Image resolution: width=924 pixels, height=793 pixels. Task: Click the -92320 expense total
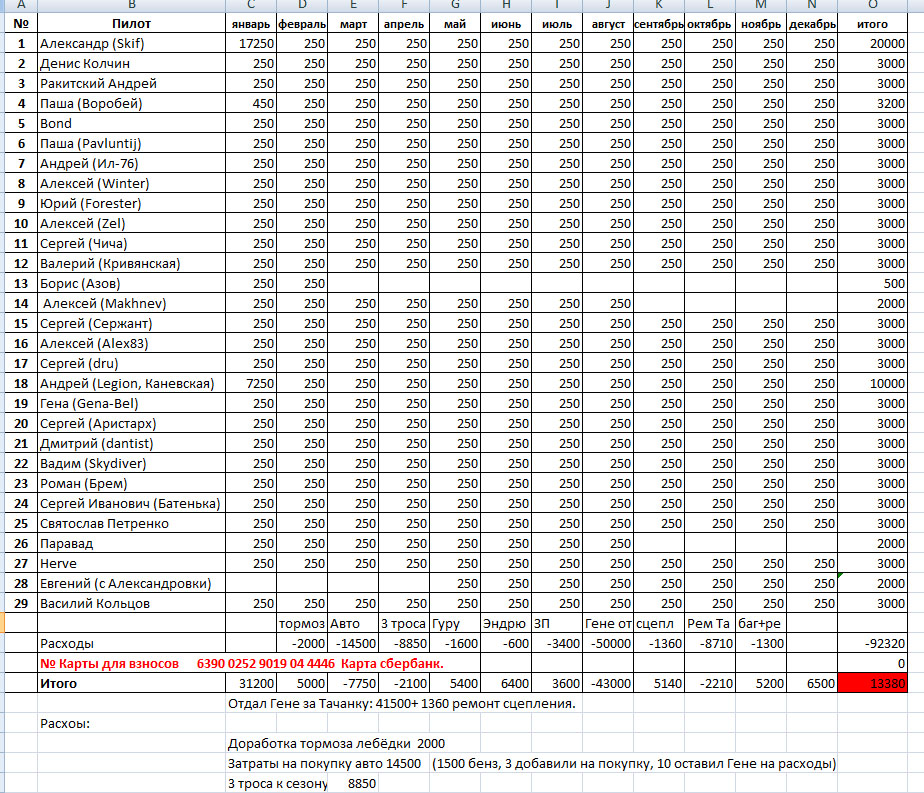pyautogui.click(x=872, y=644)
